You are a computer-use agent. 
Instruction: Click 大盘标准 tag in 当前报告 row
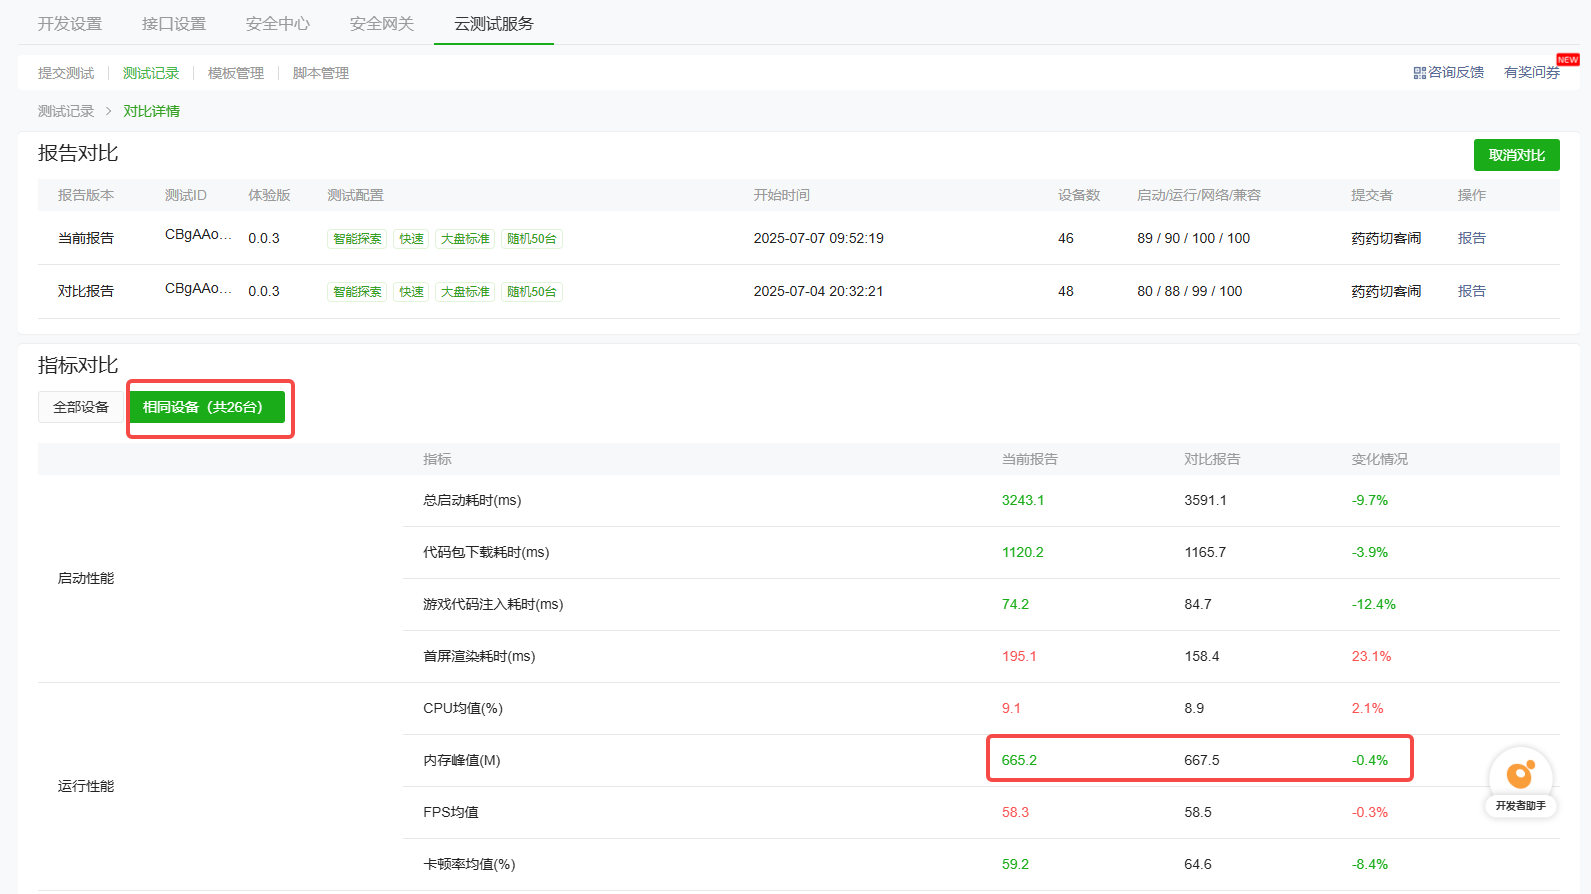(x=465, y=239)
